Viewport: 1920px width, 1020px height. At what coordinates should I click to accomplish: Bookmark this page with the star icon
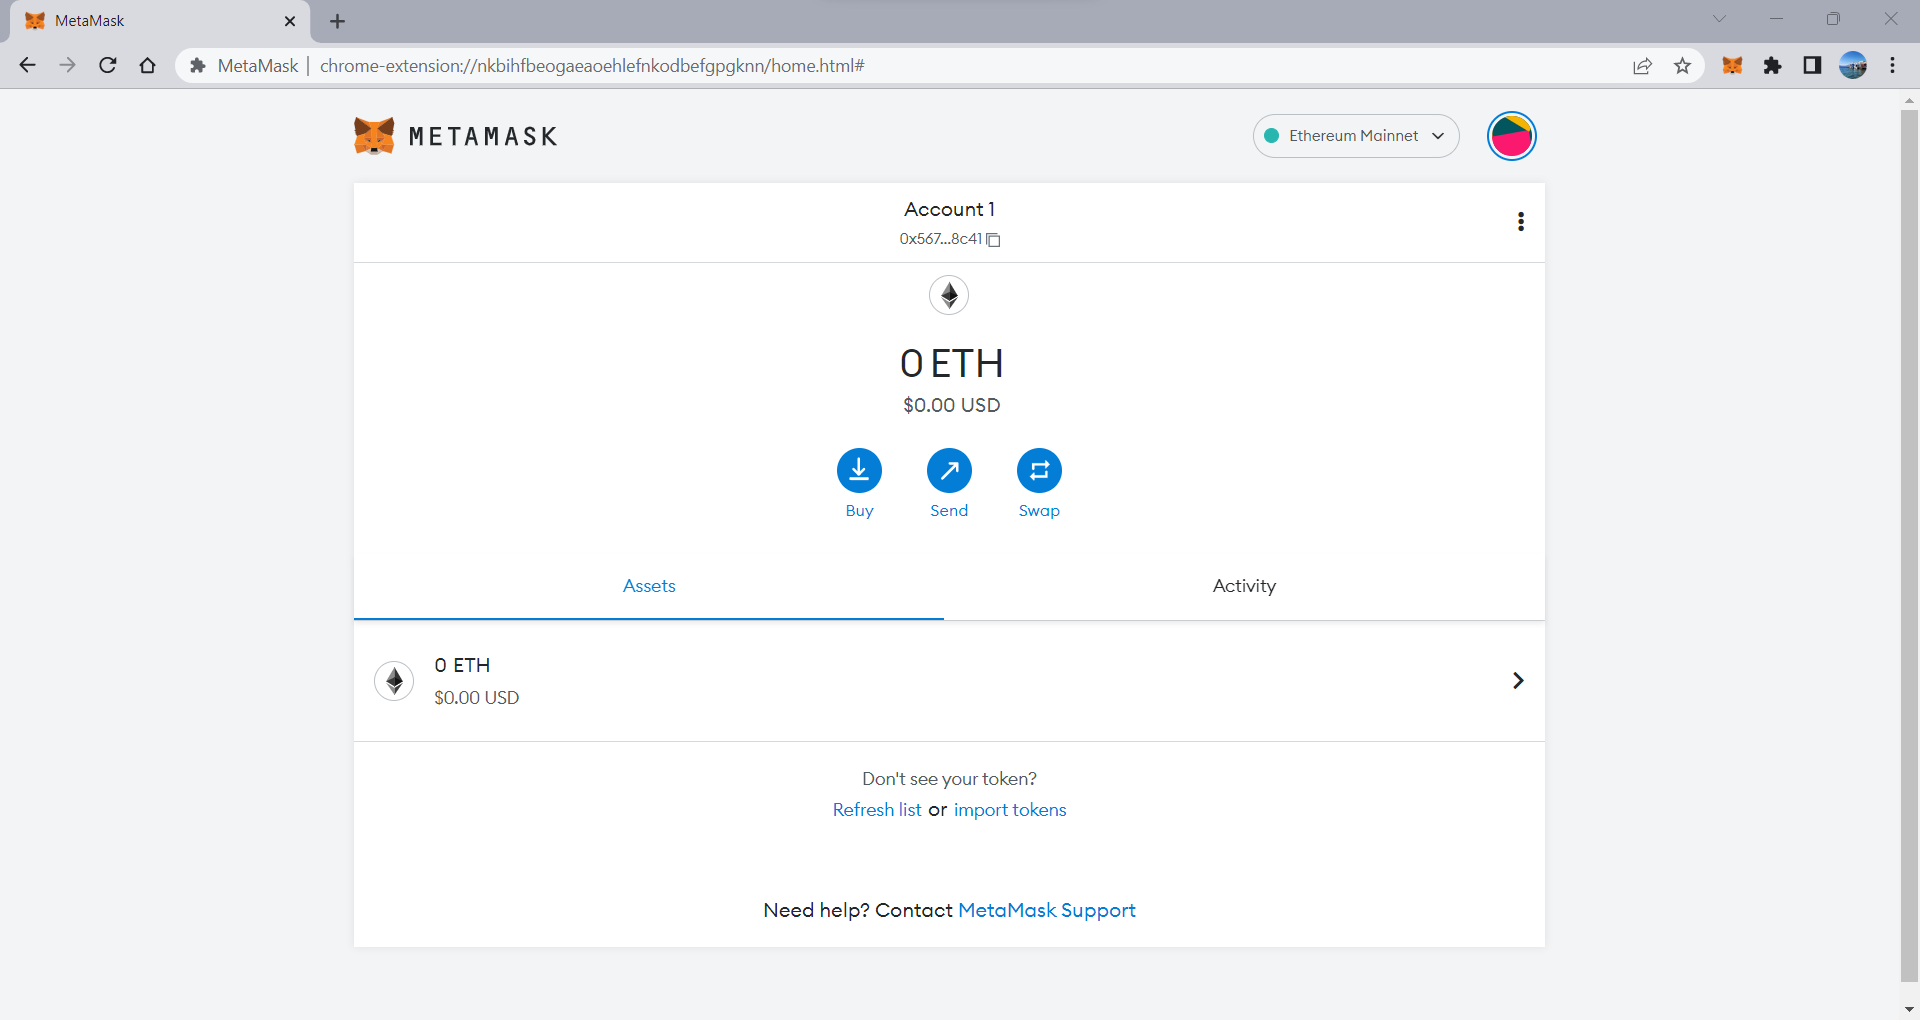(x=1682, y=66)
